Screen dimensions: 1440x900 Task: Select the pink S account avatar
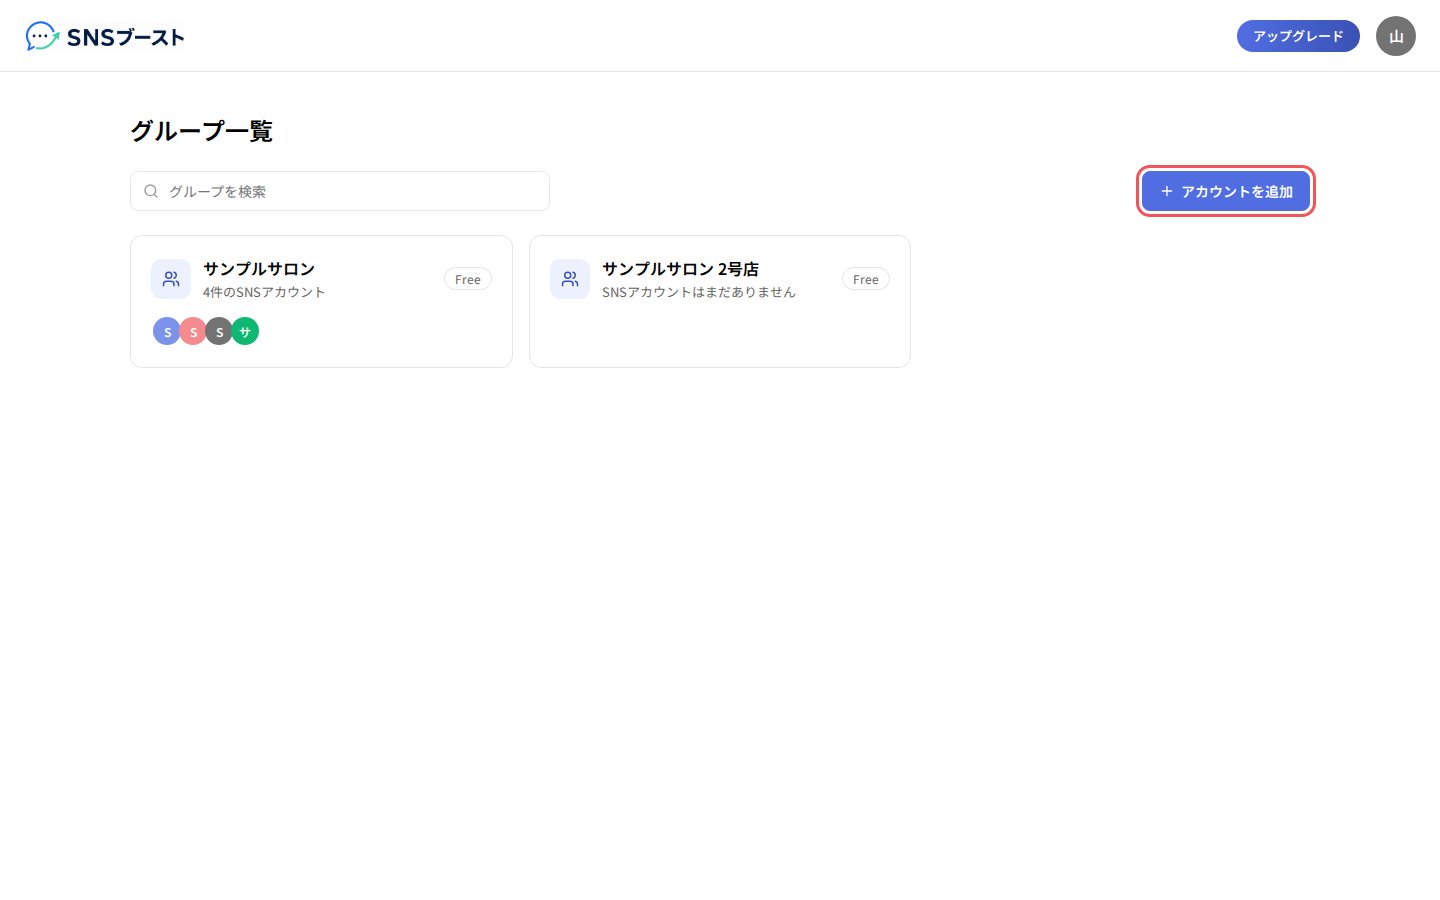(193, 331)
